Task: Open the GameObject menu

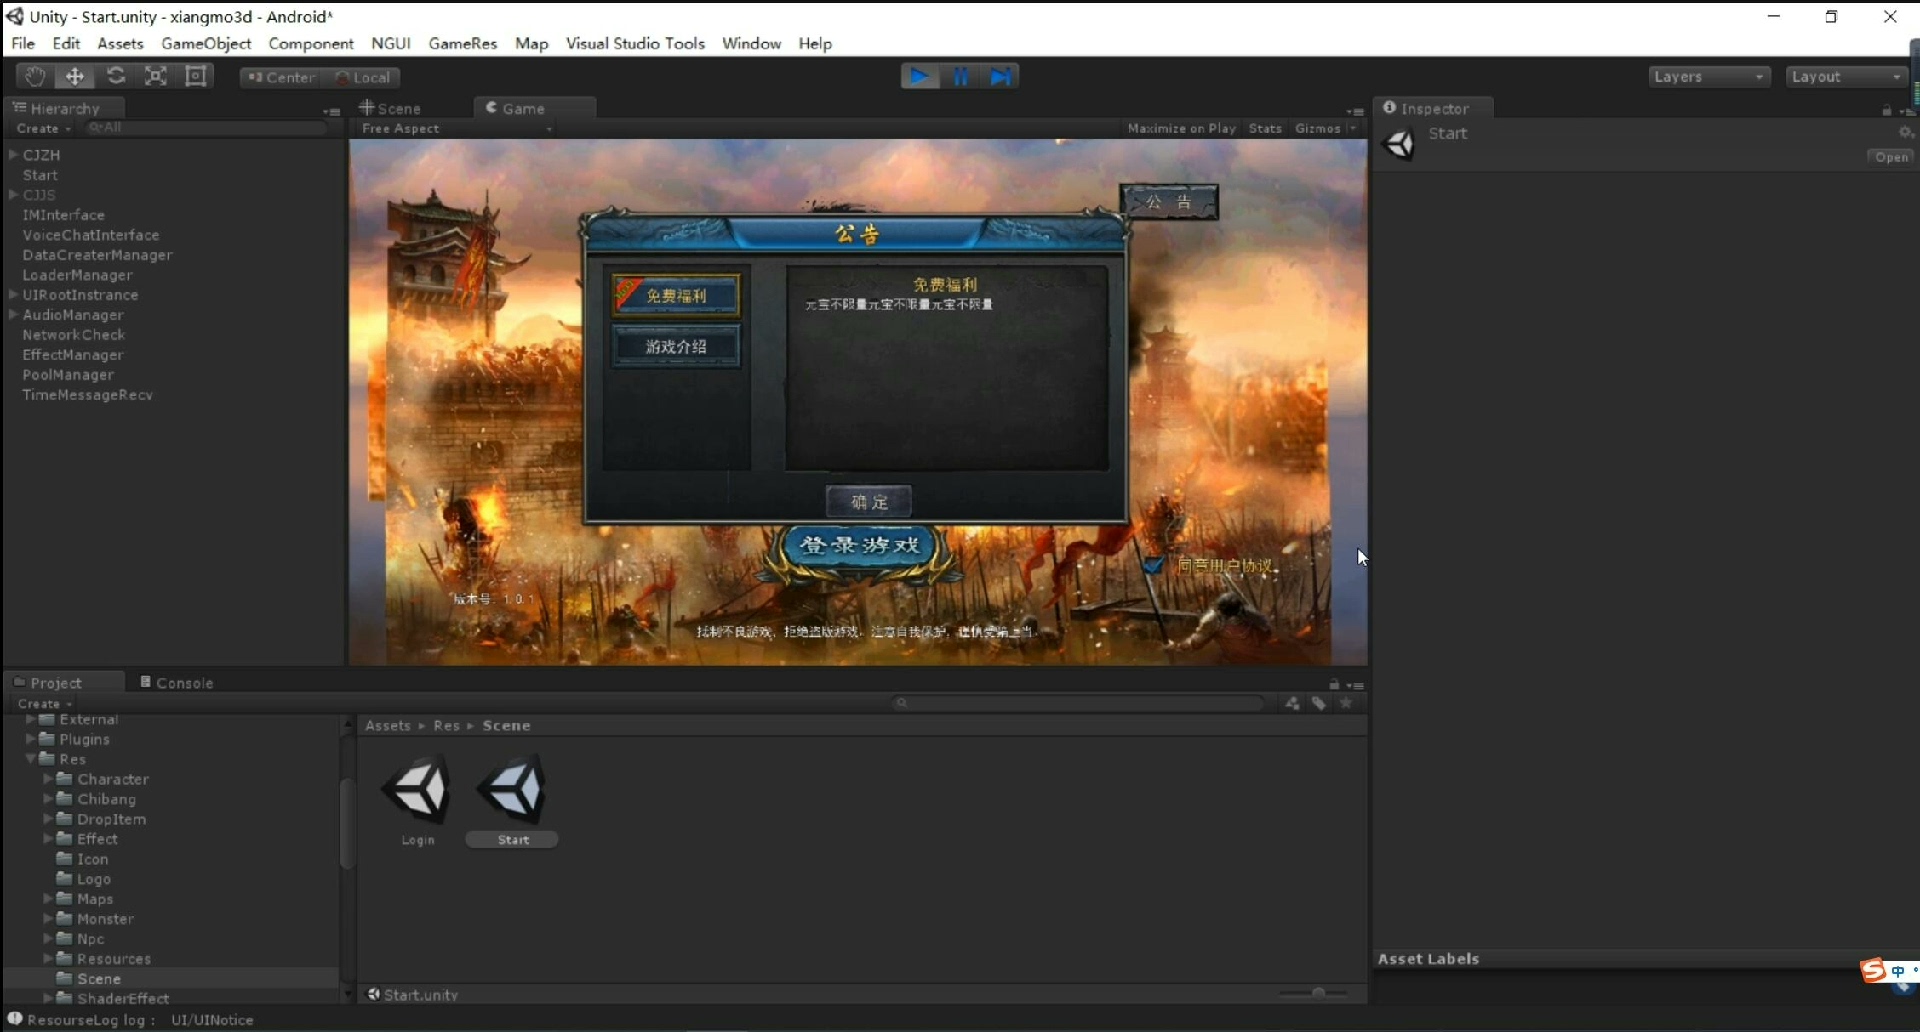Action: [x=206, y=44]
